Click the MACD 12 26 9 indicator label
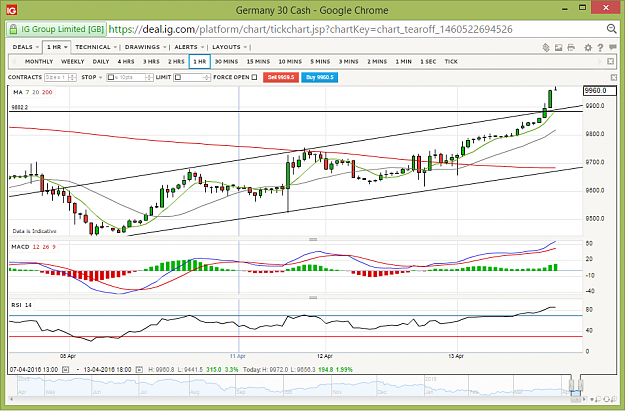The image size is (625, 413). pos(33,247)
